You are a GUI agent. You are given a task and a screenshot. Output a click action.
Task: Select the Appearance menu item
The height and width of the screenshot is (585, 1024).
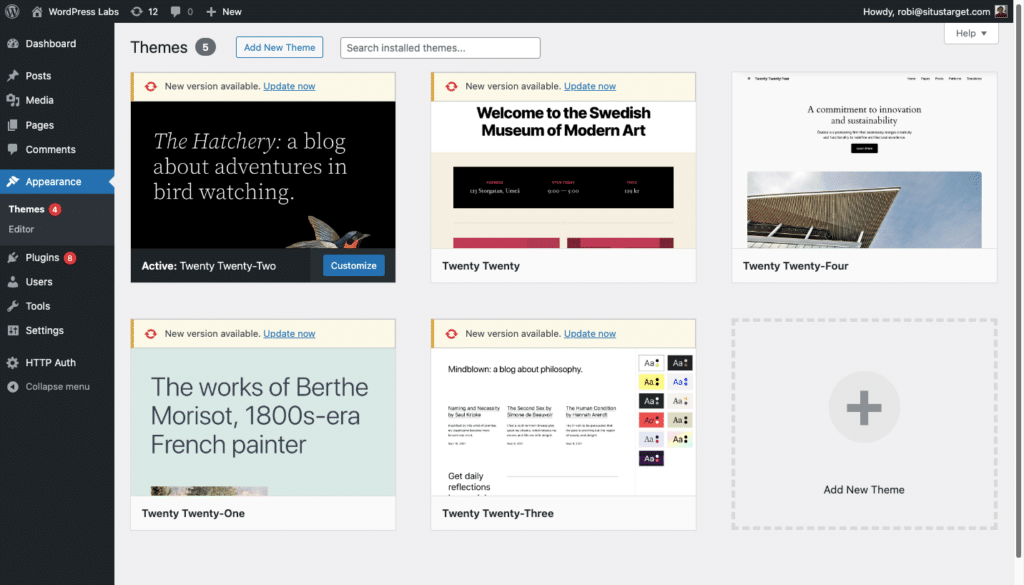click(x=57, y=182)
